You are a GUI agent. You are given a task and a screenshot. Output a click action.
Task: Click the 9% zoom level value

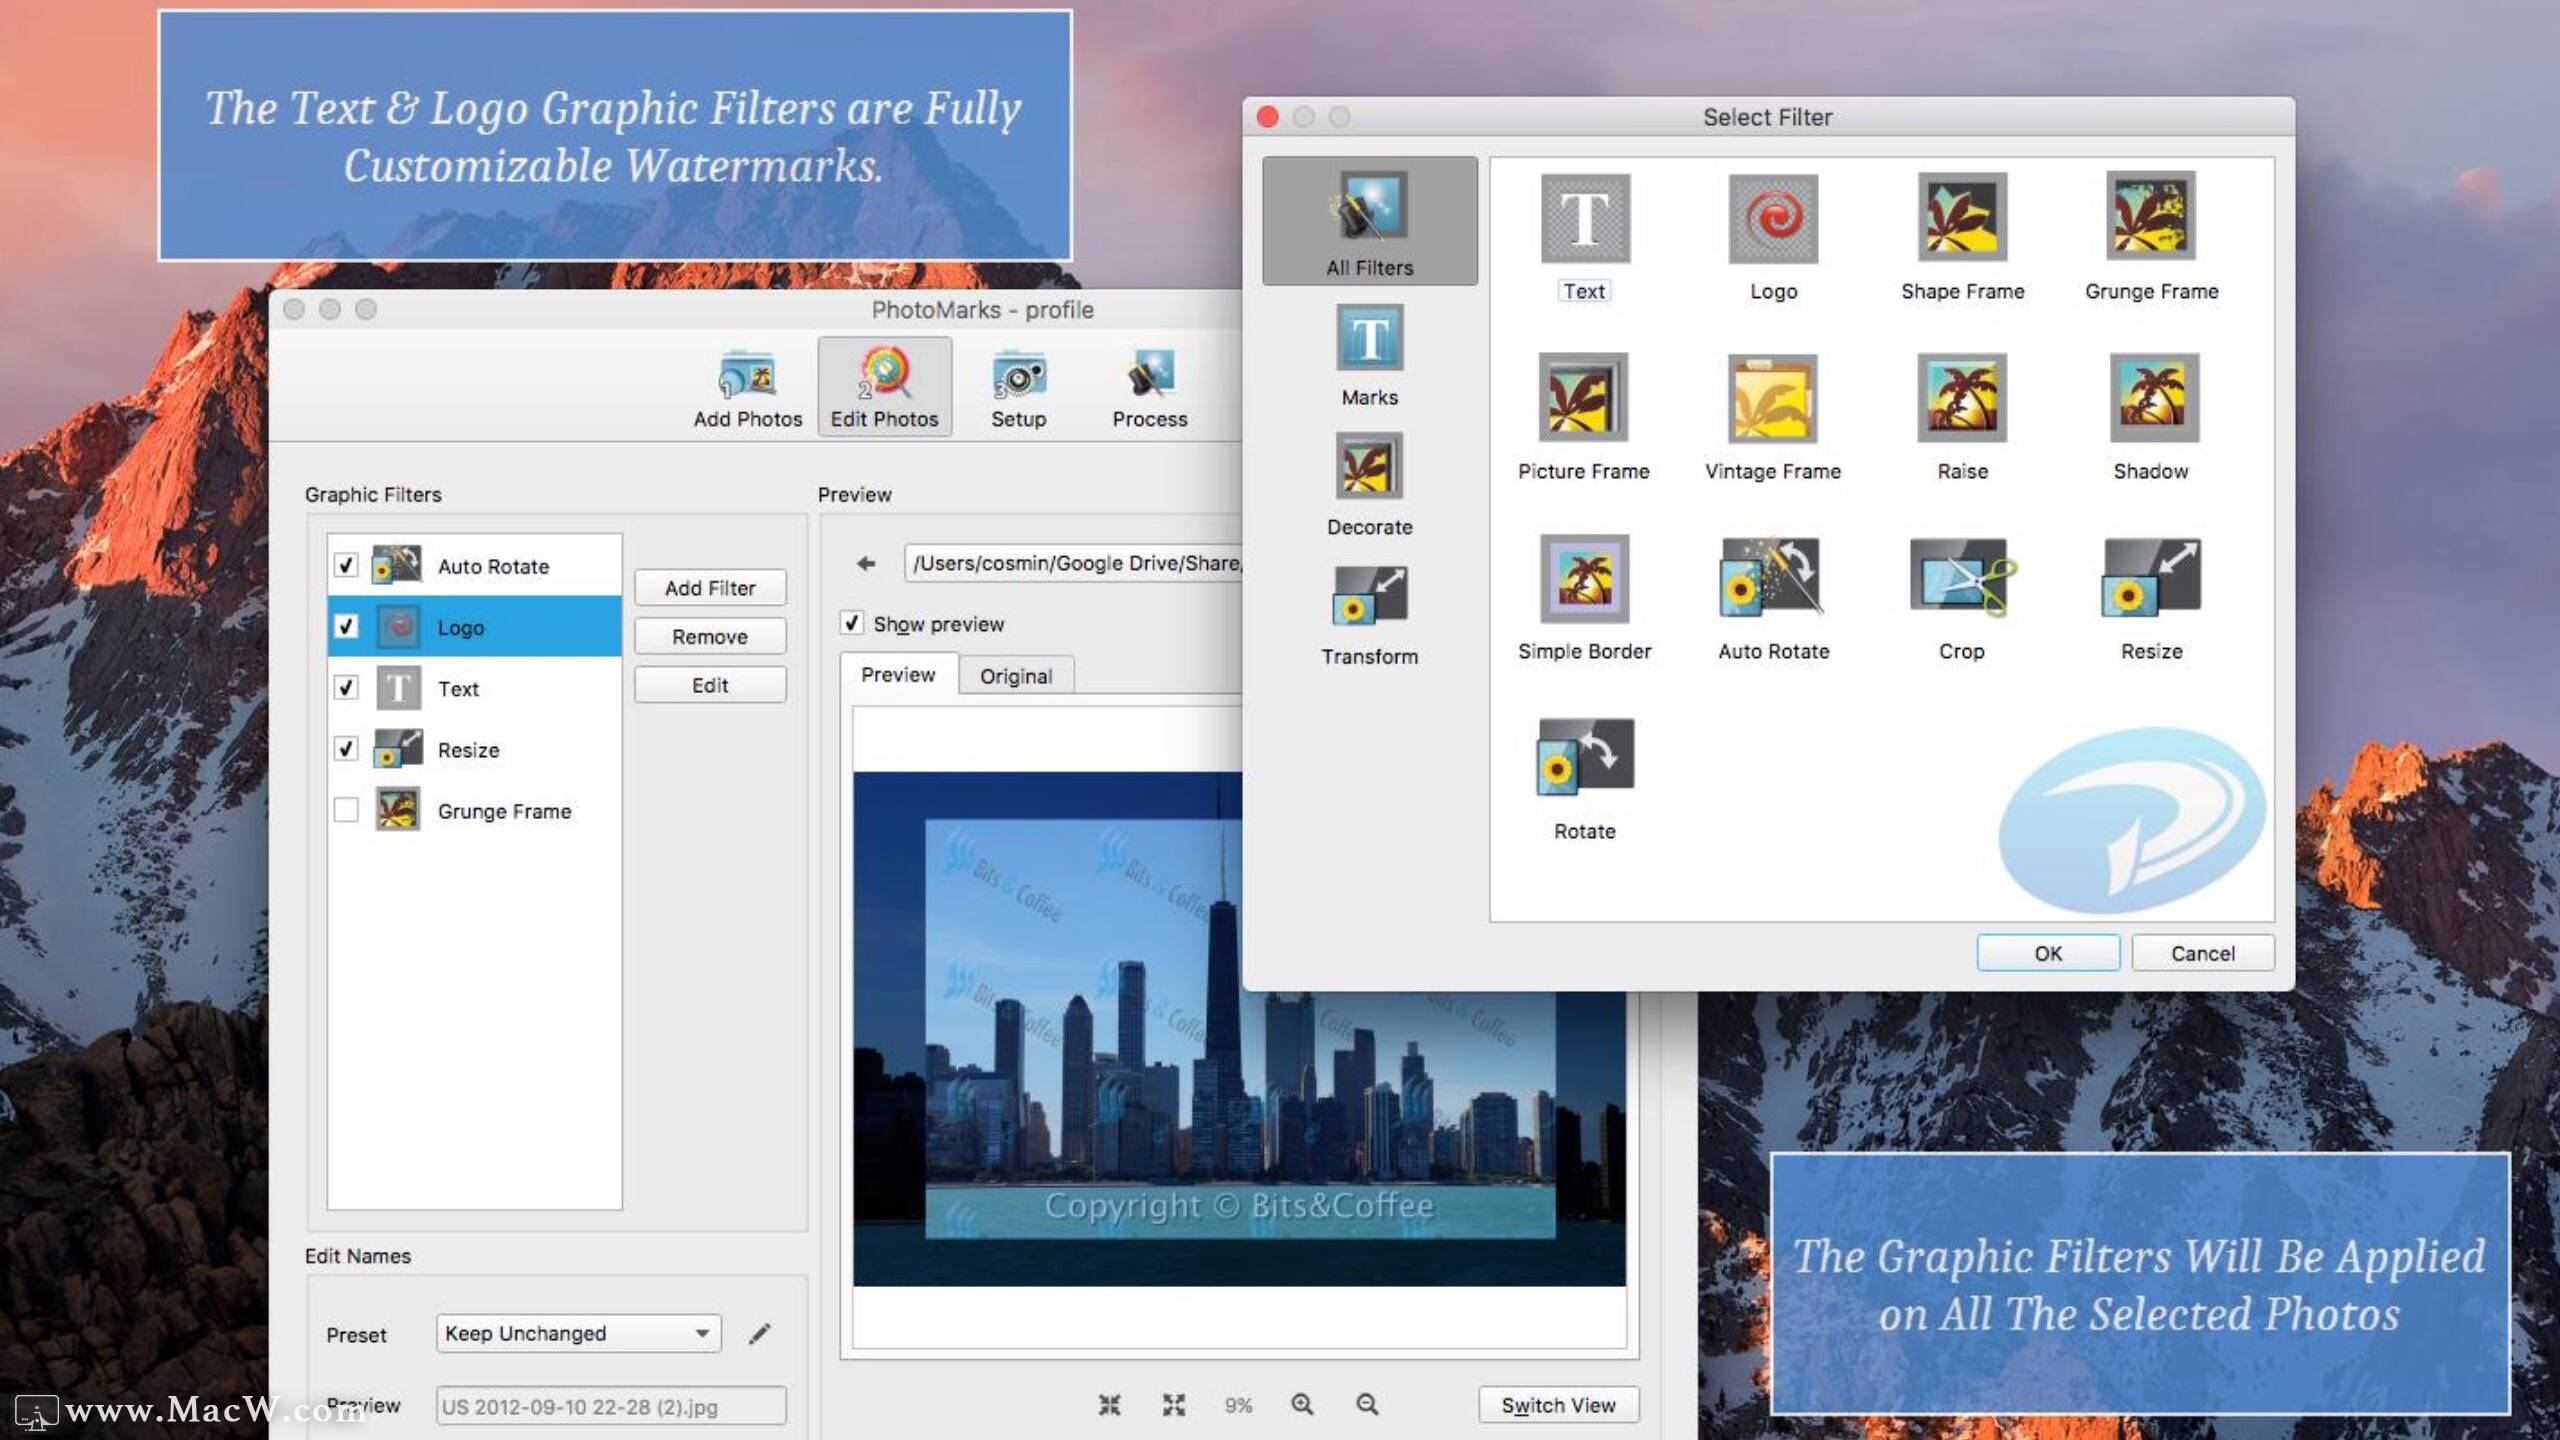tap(1238, 1405)
